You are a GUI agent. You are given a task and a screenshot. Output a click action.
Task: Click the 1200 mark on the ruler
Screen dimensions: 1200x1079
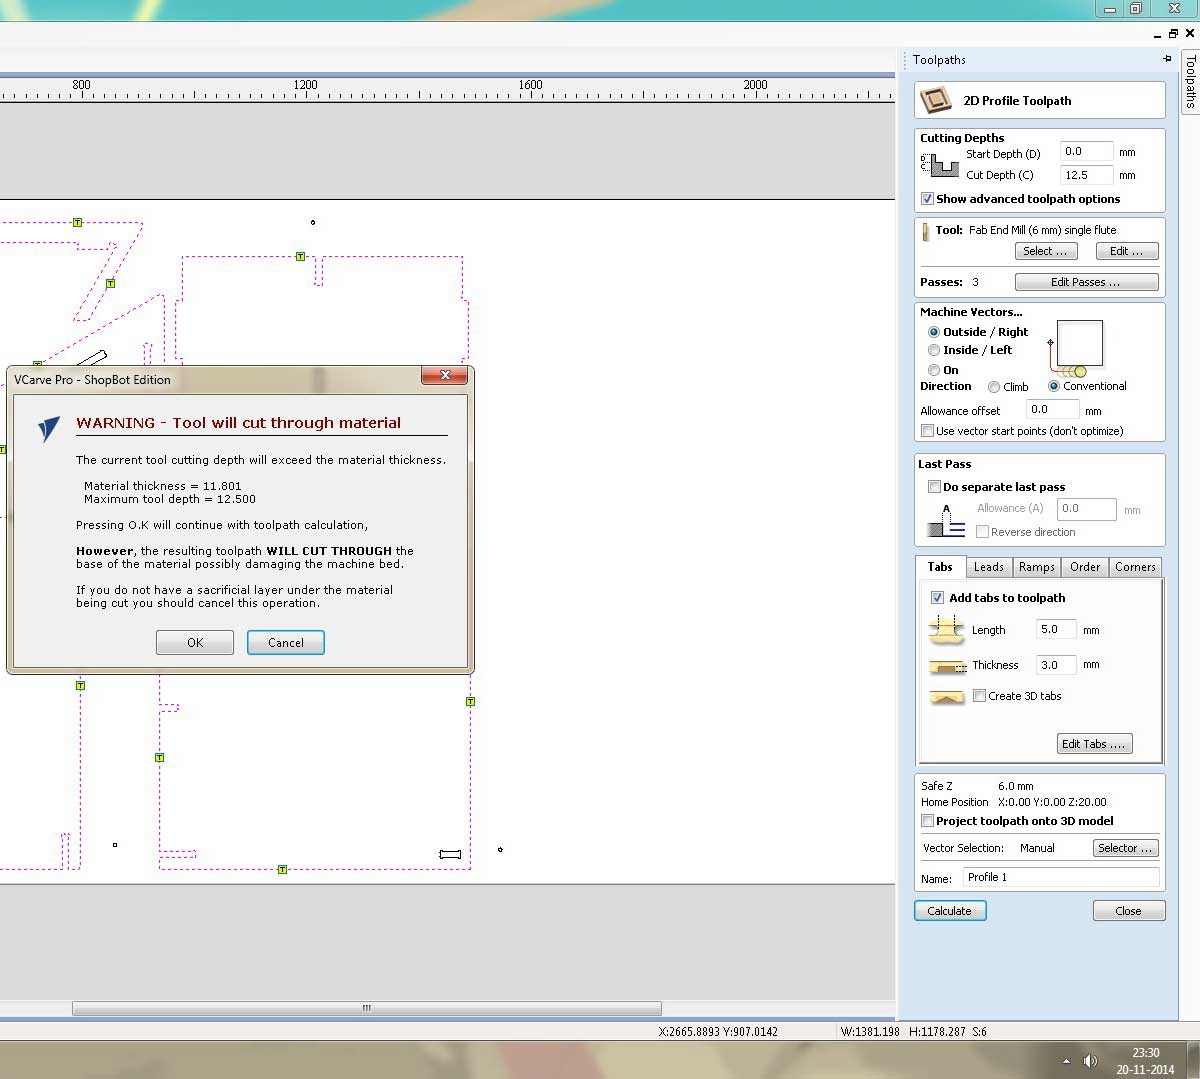click(x=306, y=85)
